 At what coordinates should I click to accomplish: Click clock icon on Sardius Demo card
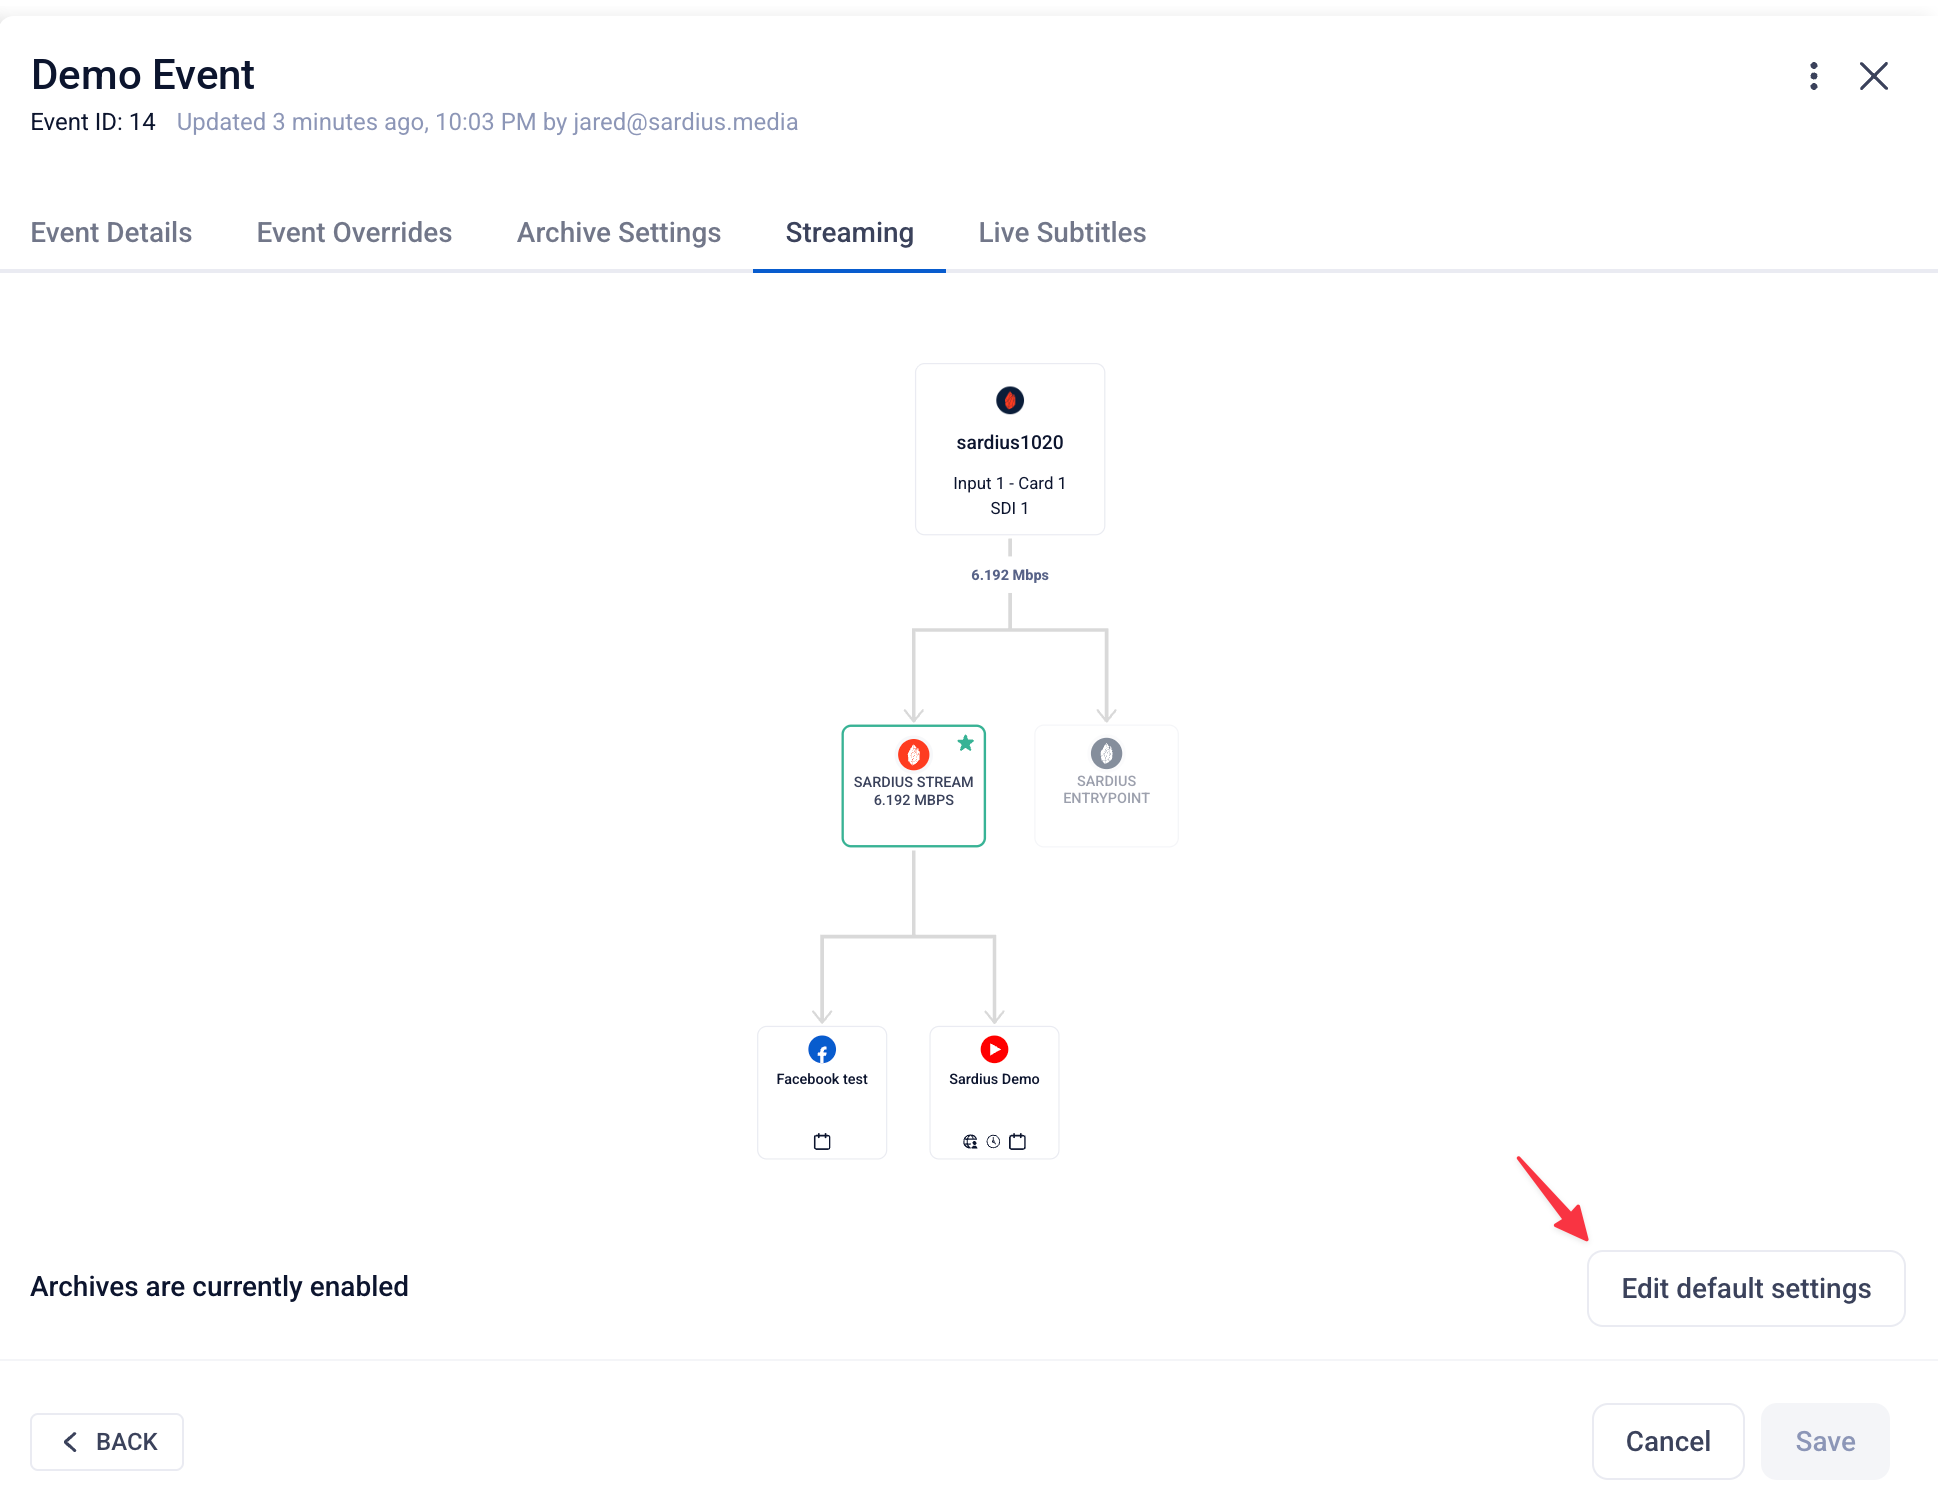coord(993,1141)
